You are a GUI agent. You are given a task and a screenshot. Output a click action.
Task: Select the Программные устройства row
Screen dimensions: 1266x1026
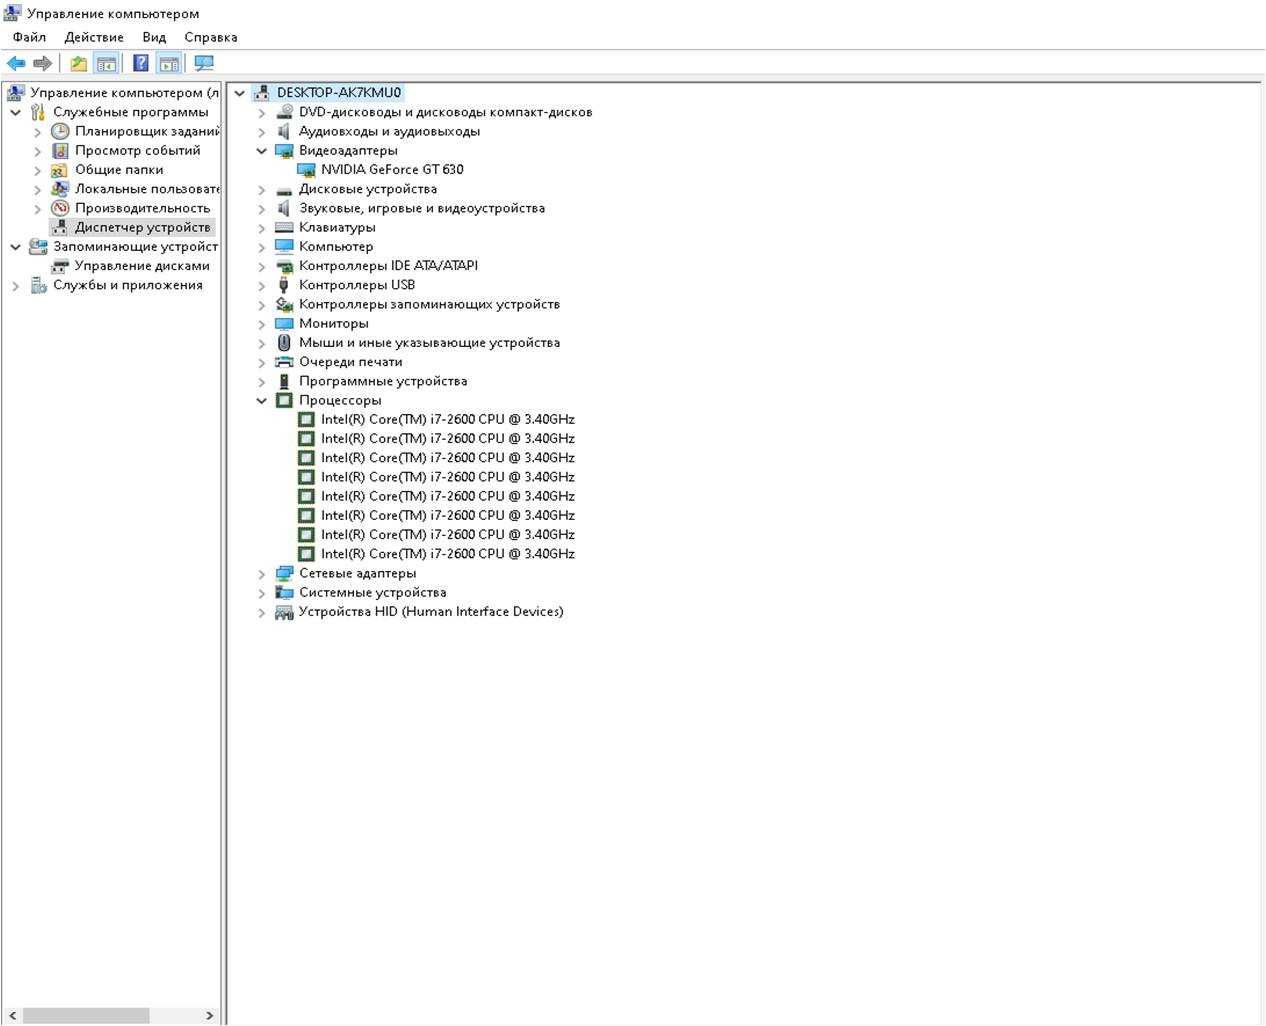point(383,381)
